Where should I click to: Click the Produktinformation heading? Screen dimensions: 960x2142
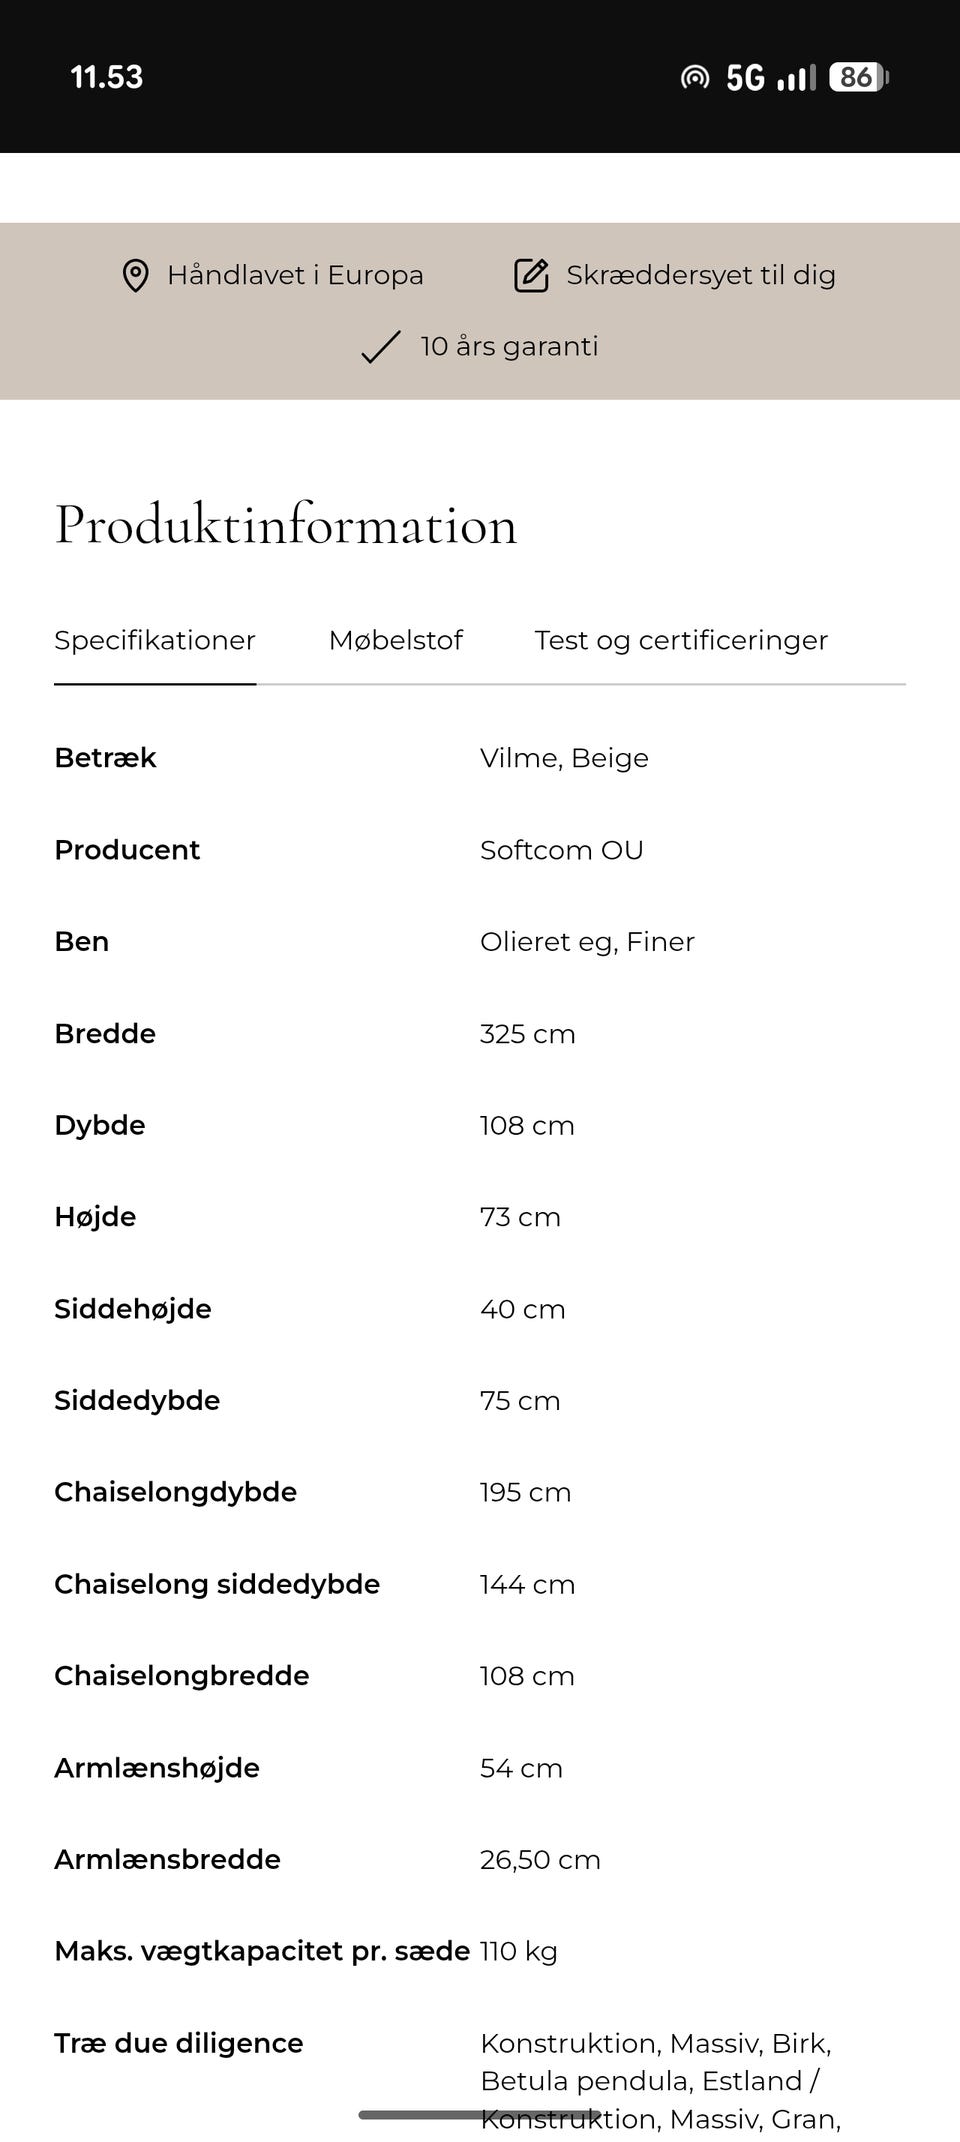[x=285, y=524]
